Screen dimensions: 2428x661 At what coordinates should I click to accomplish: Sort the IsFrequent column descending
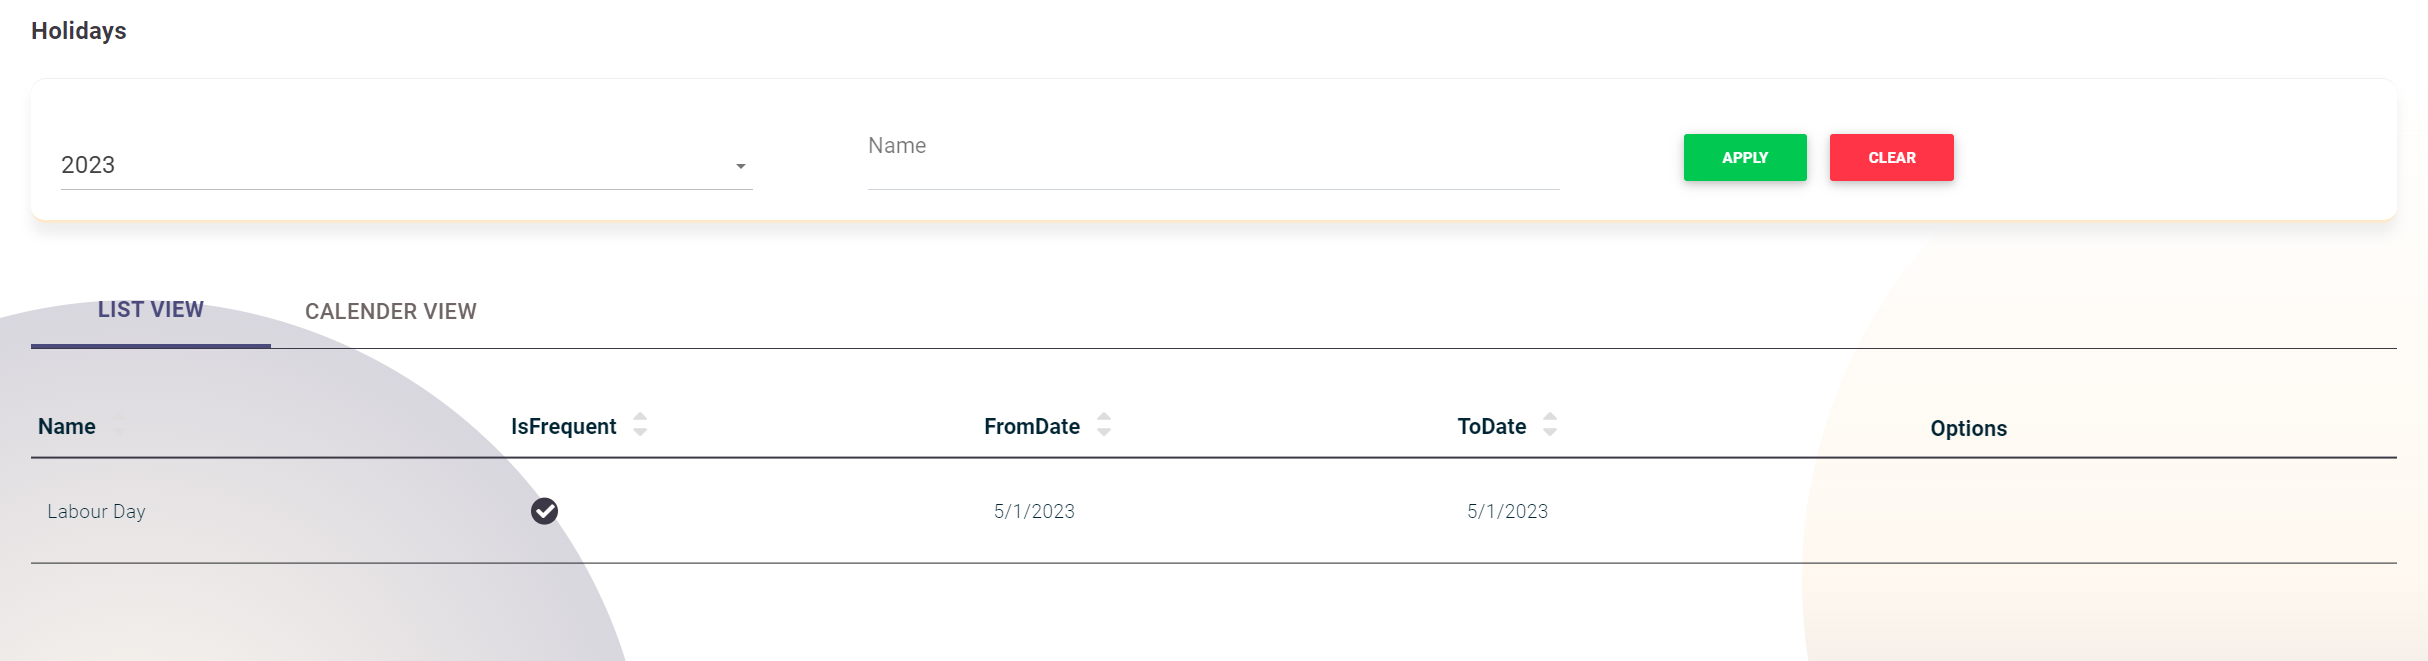(x=640, y=432)
